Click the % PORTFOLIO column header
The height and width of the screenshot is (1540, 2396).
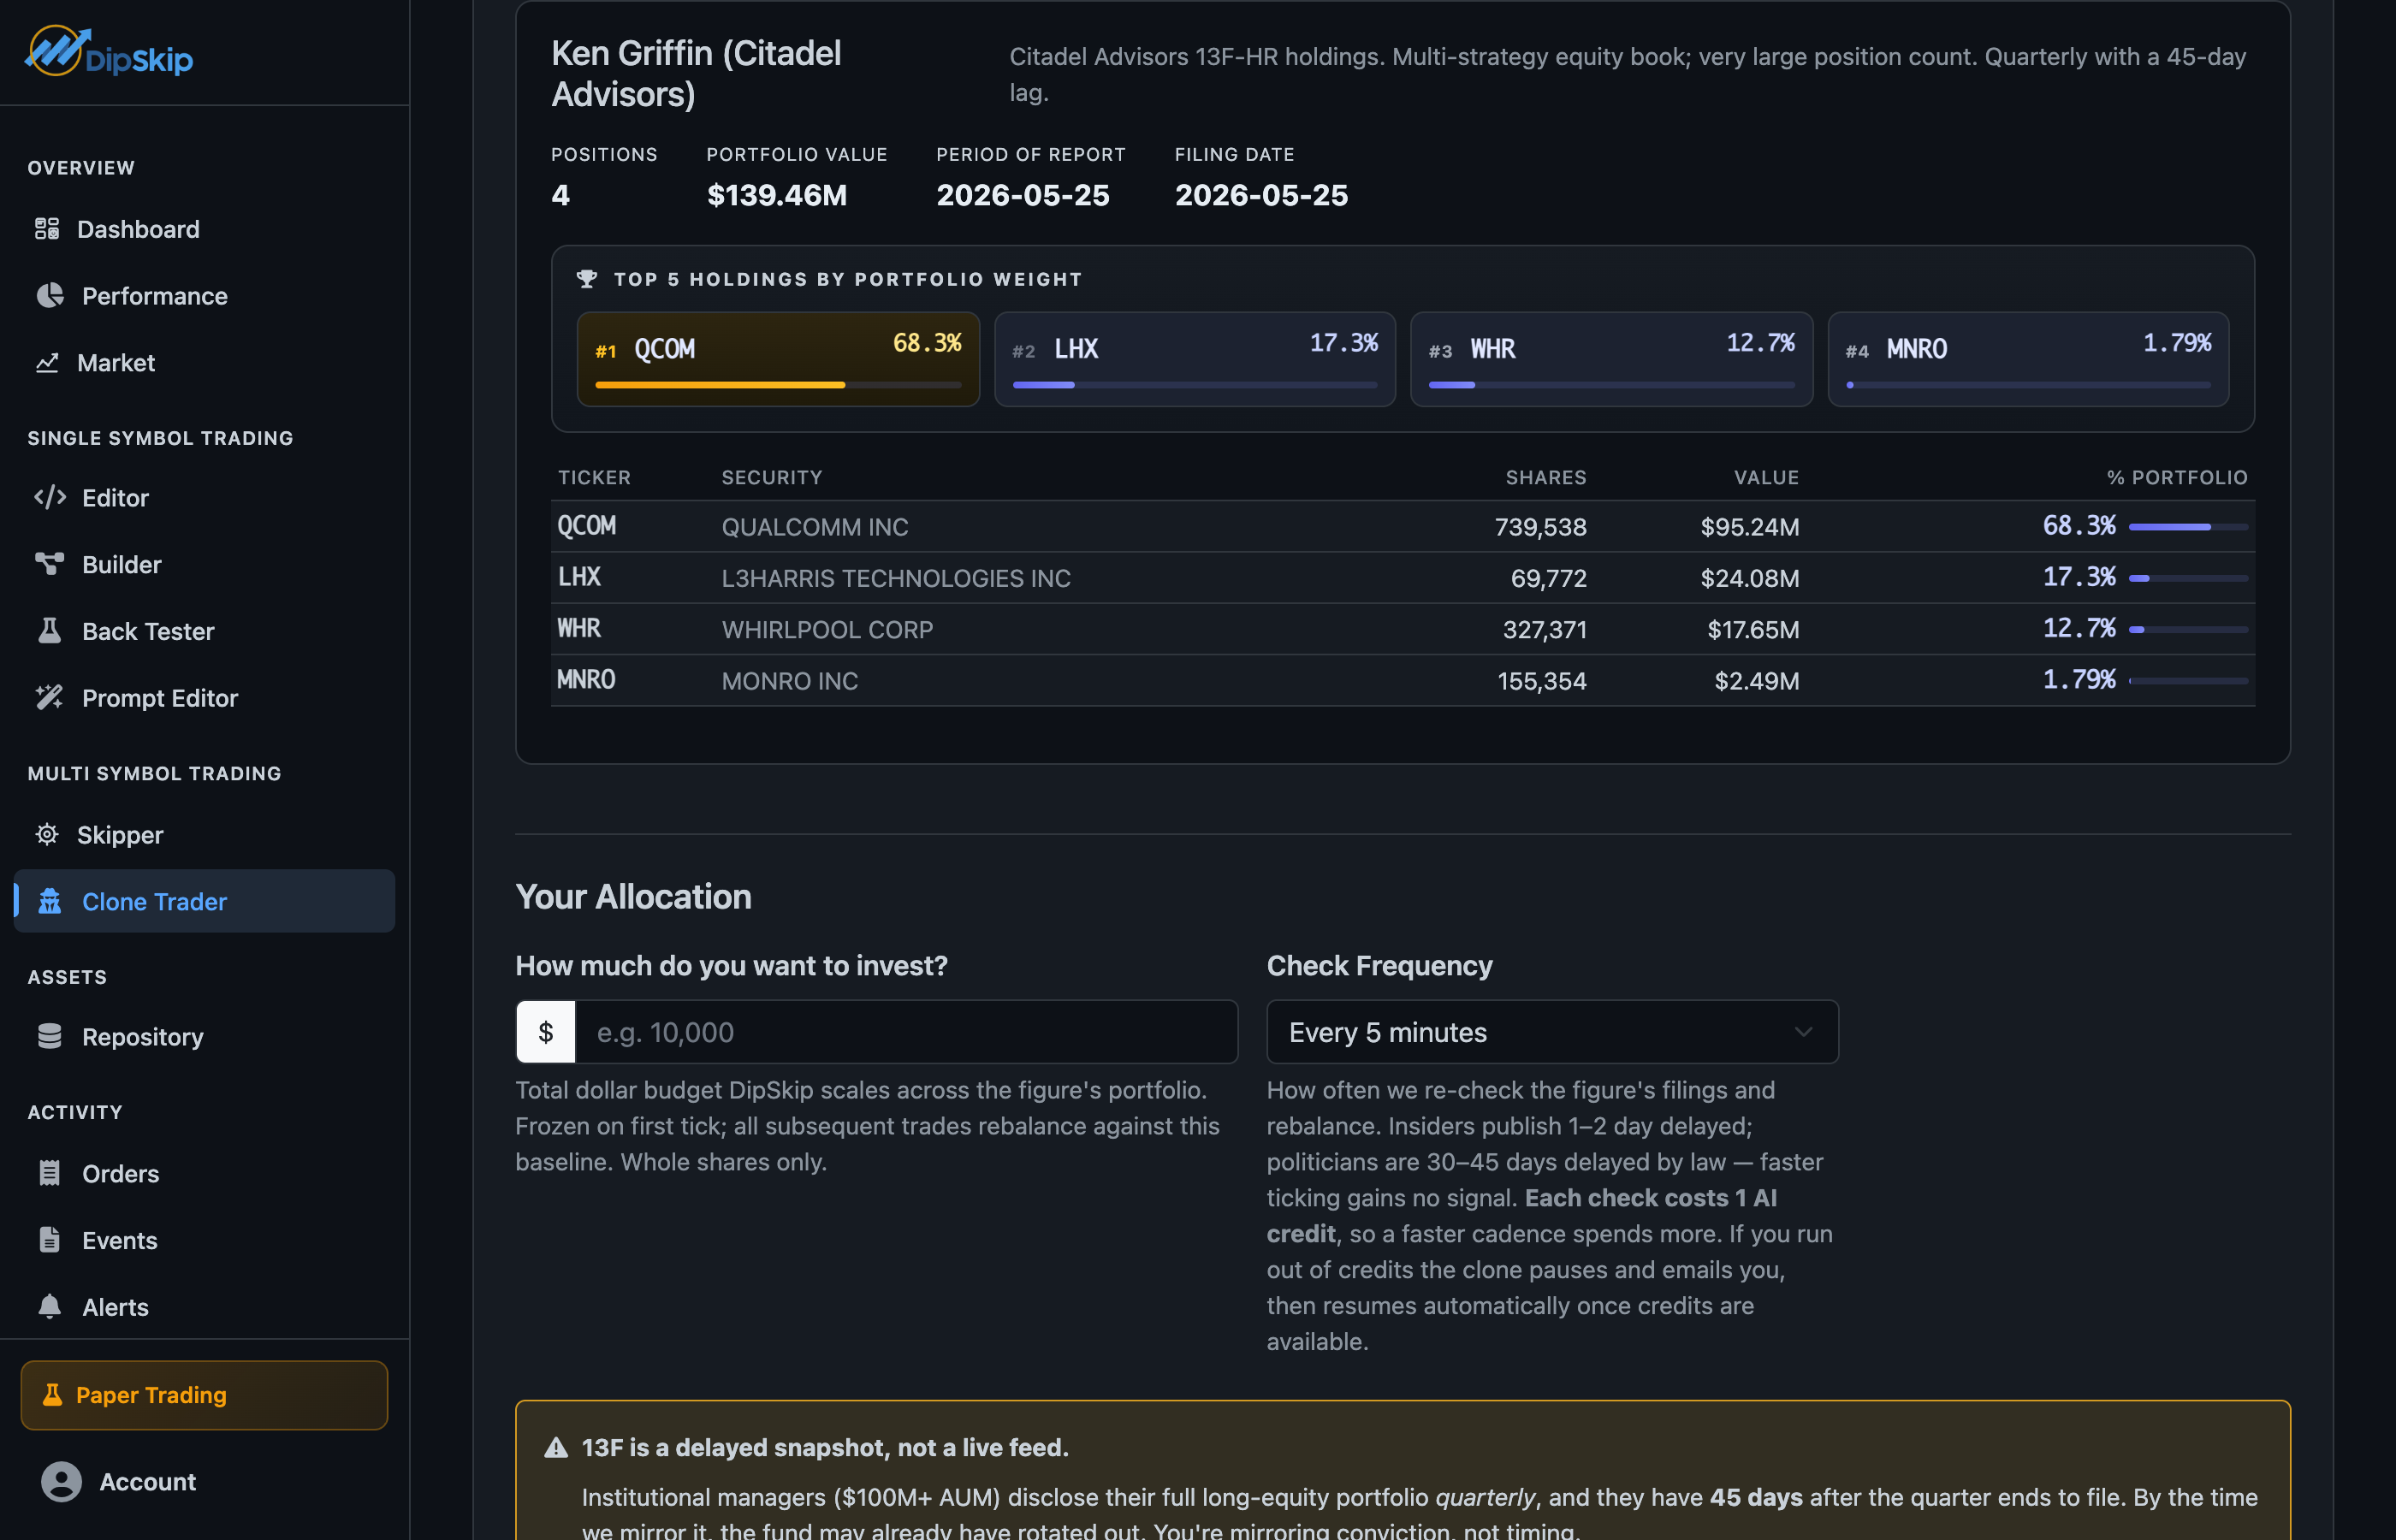[x=2177, y=477]
